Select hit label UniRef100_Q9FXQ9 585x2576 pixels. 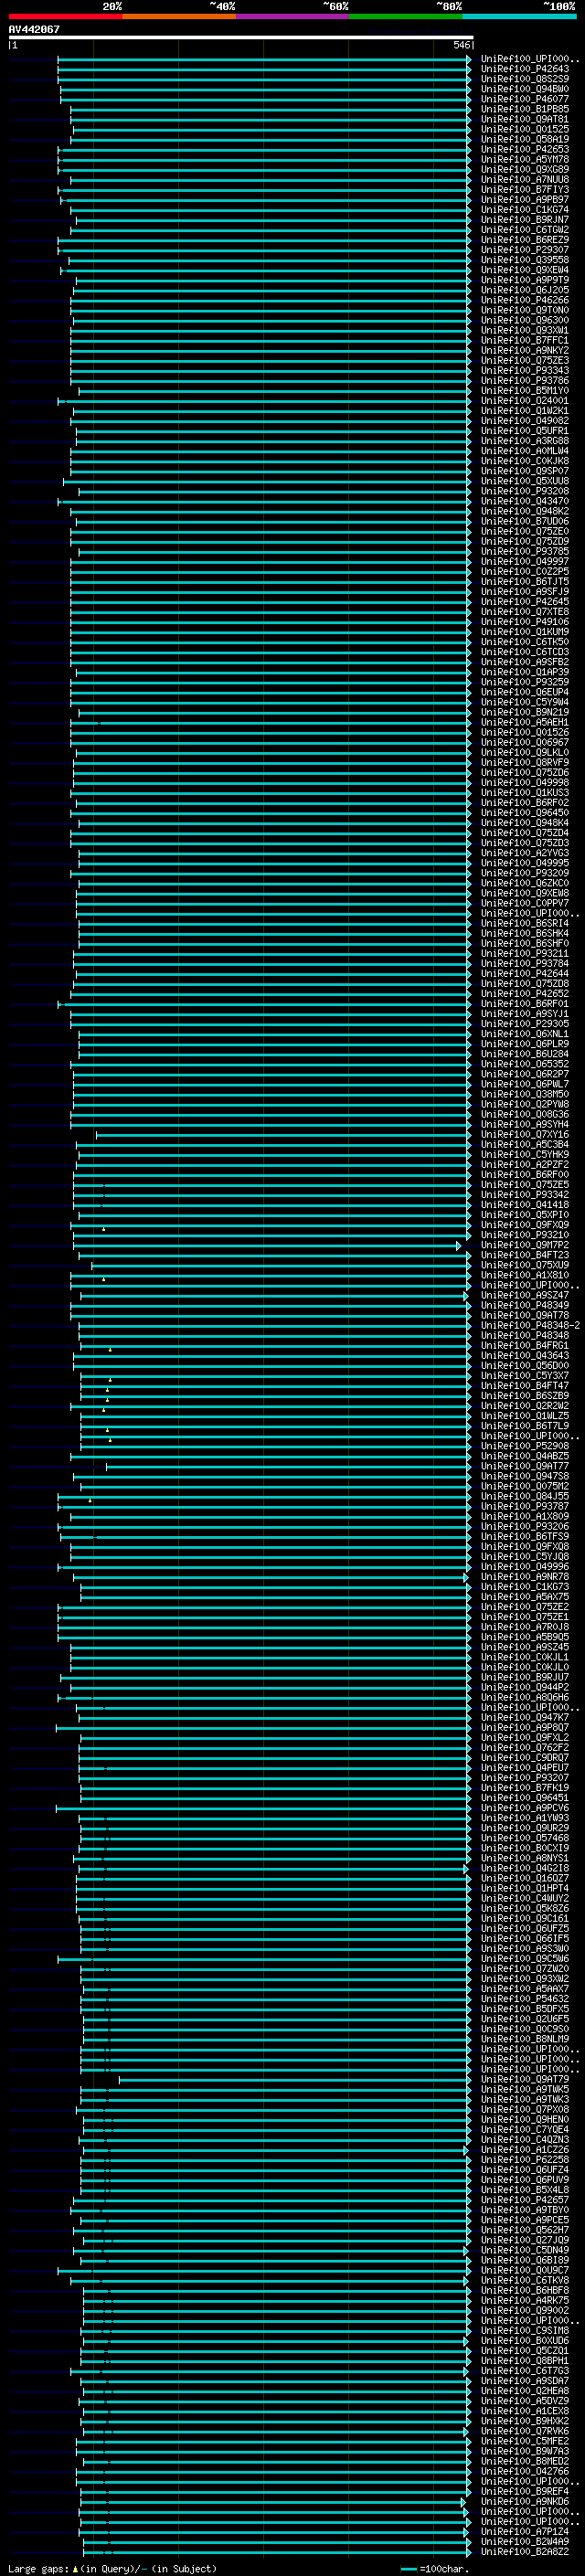pyautogui.click(x=525, y=1224)
